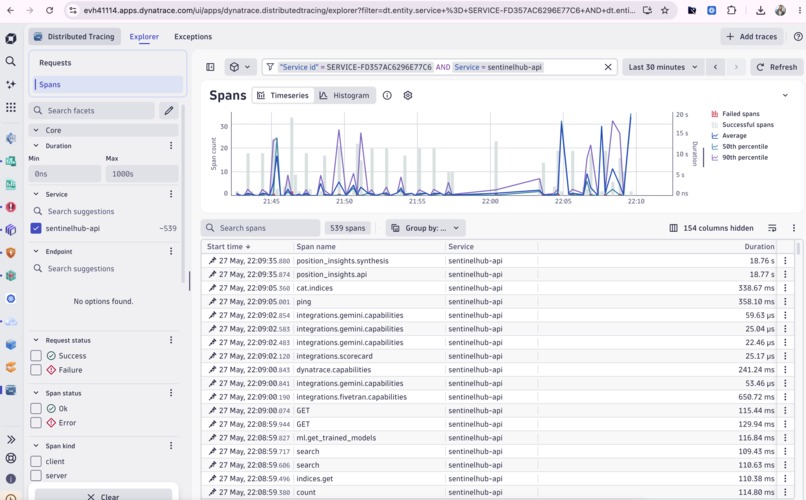
Task: Open the apps grid launcher in sidebar
Action: pos(10,107)
